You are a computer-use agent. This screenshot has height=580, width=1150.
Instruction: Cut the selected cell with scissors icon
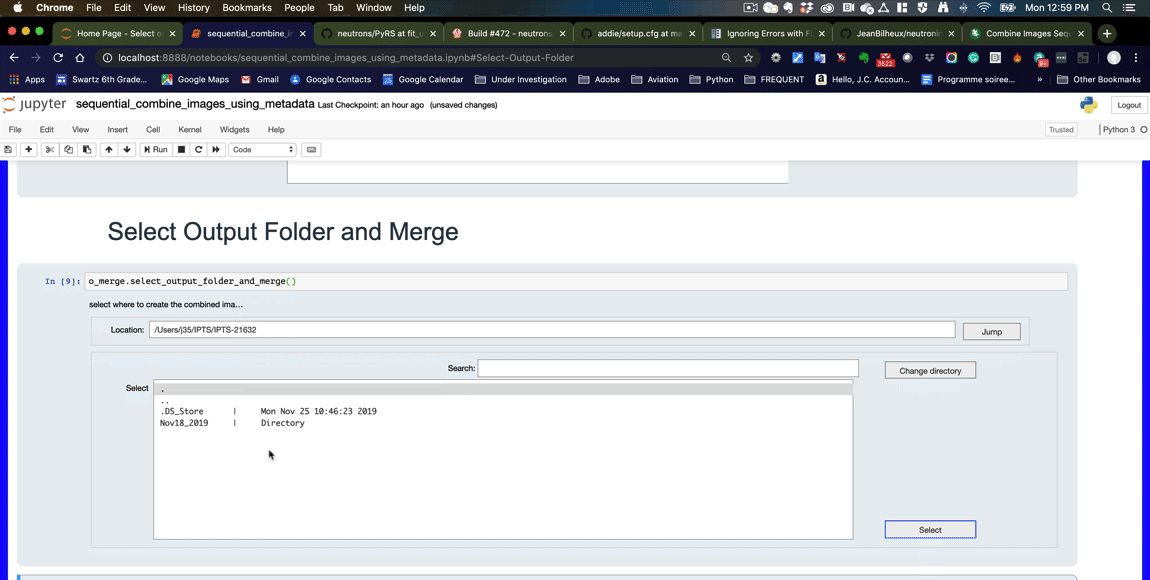click(49, 149)
